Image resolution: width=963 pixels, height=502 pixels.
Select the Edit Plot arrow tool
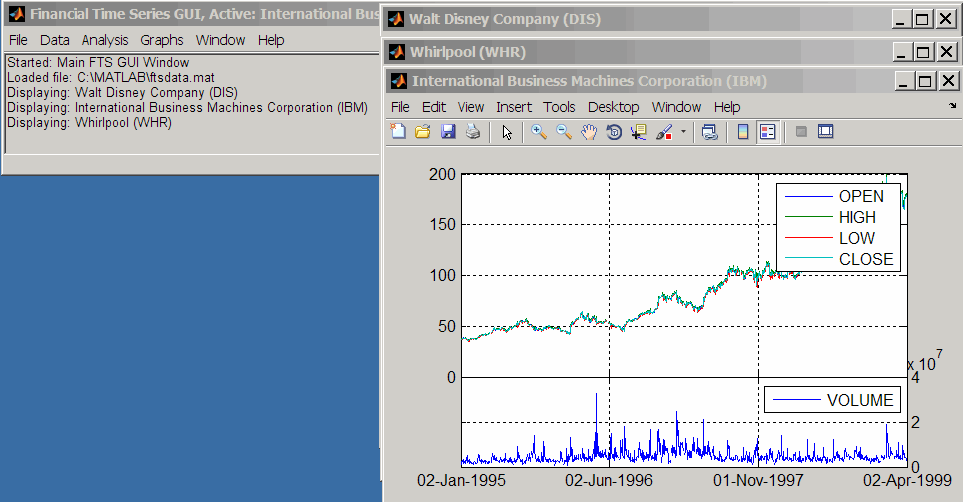click(x=507, y=132)
